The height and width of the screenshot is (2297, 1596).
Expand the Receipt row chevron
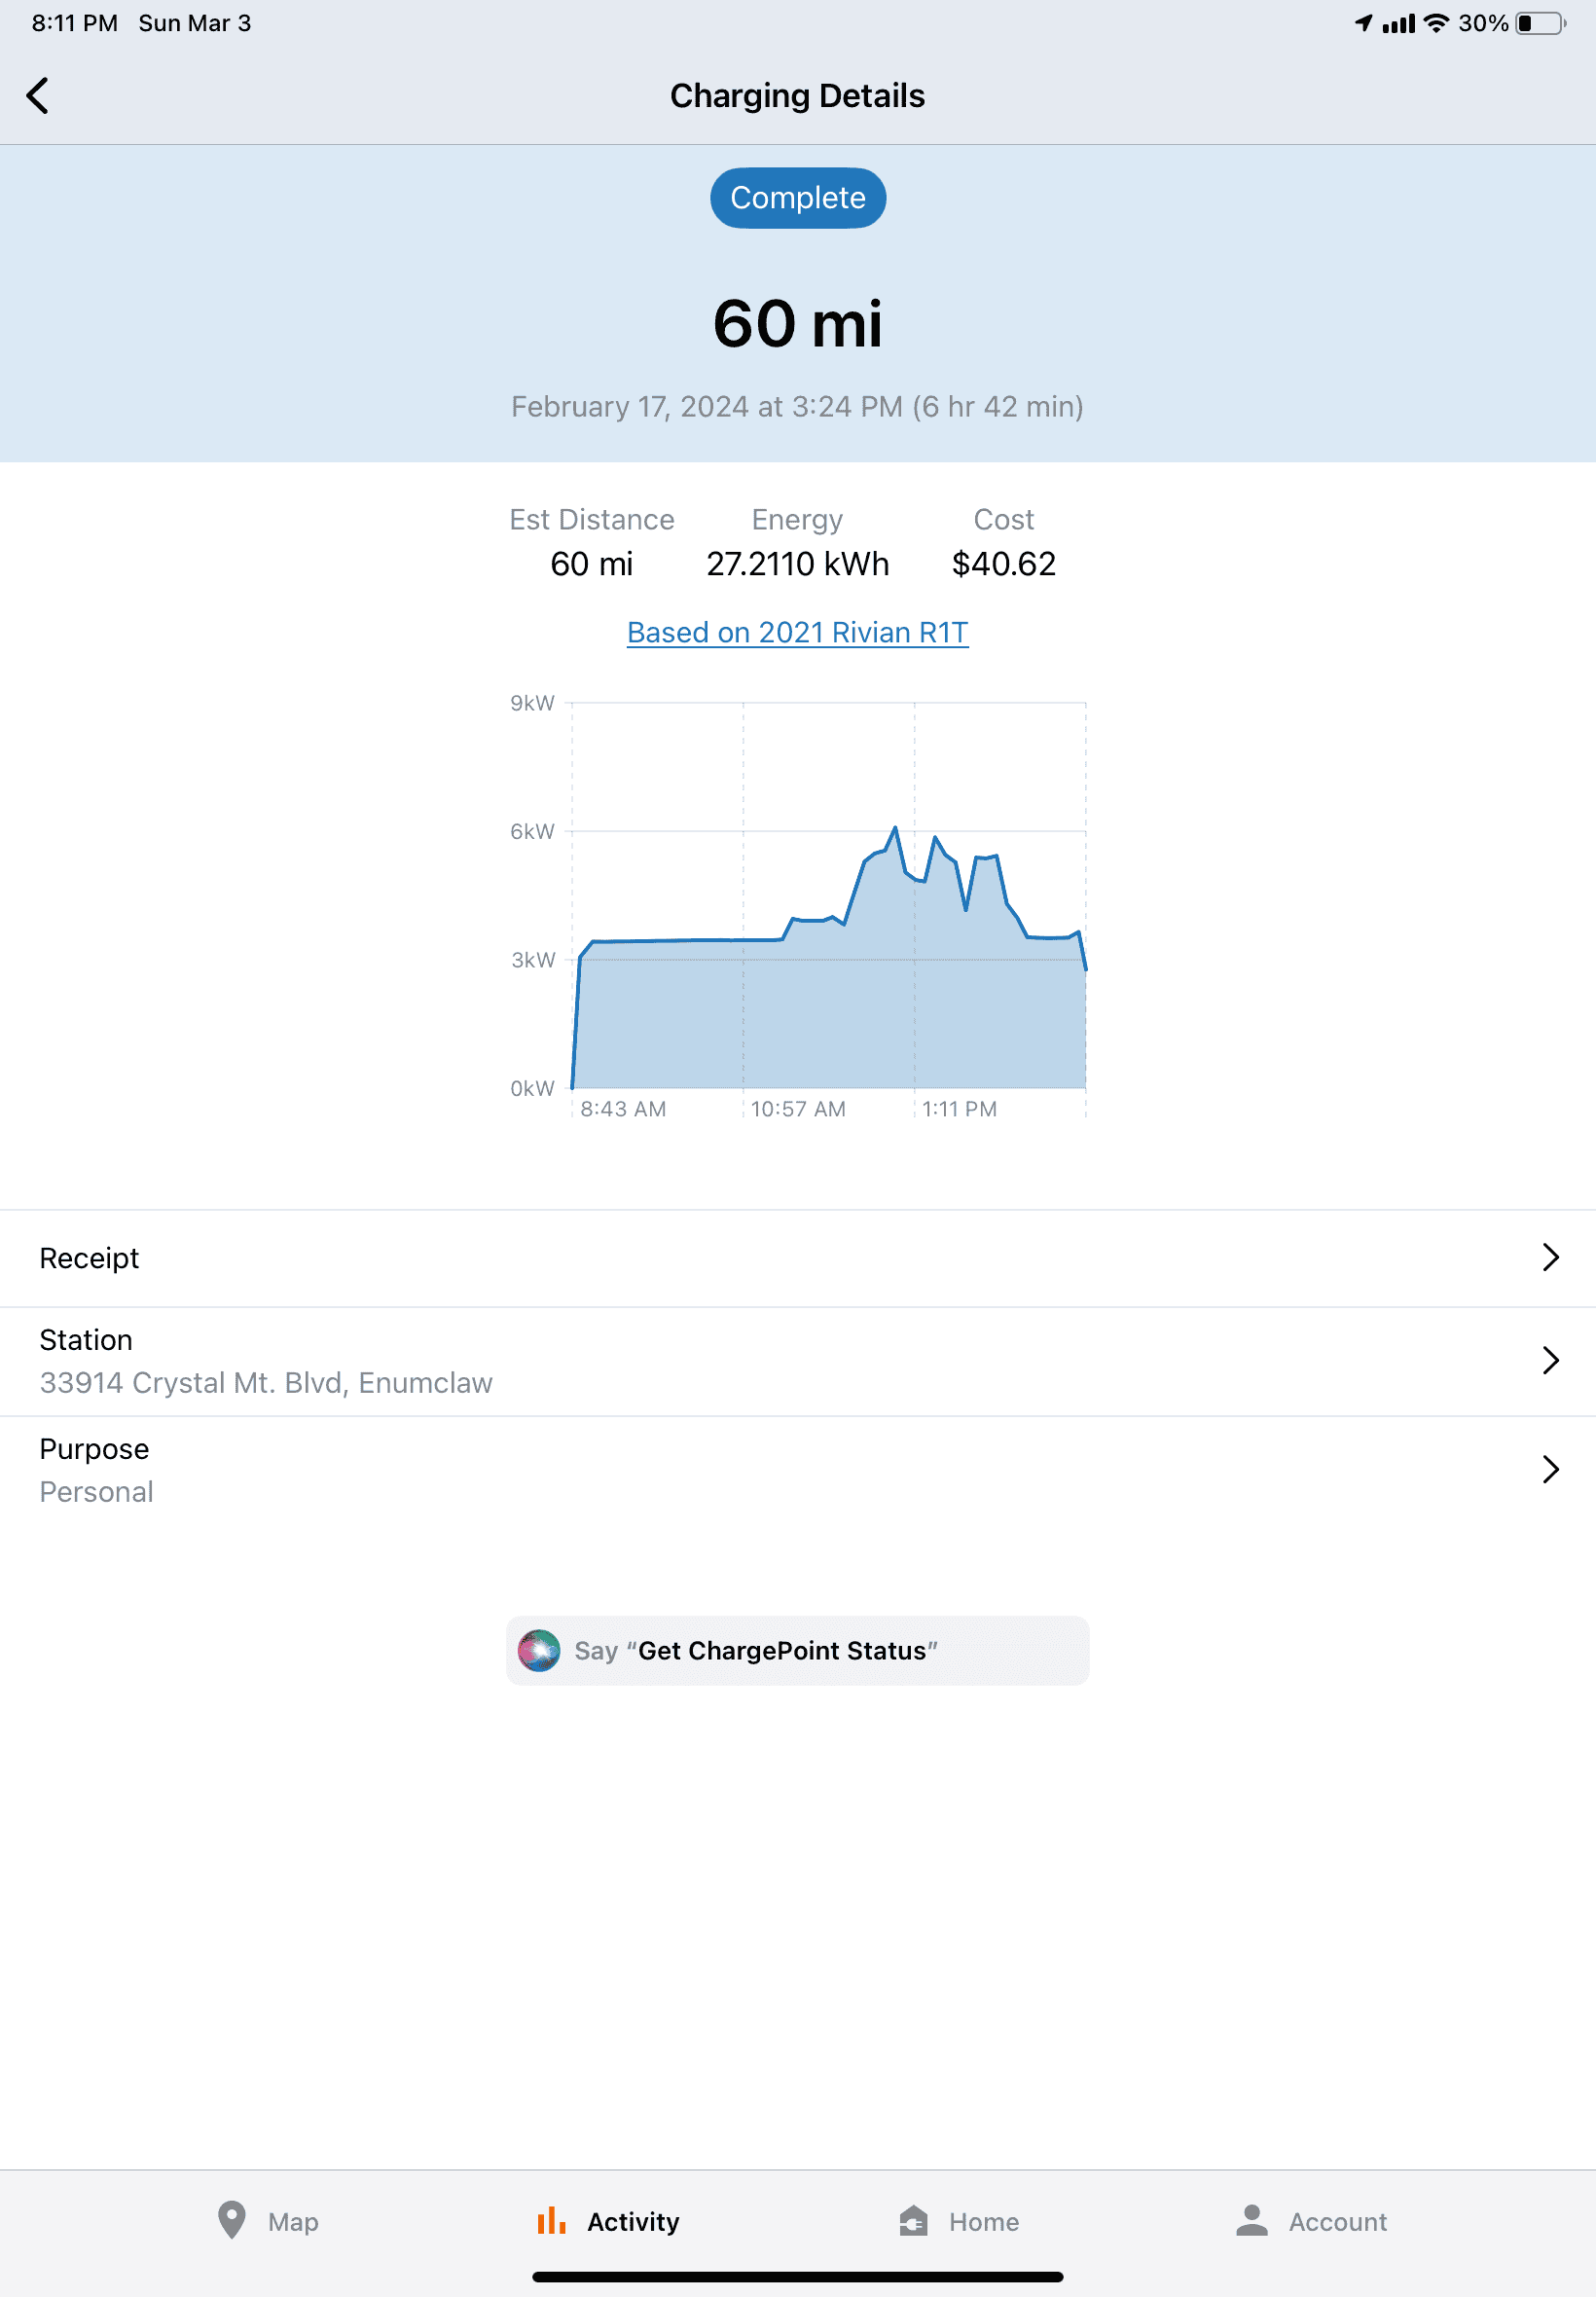(1550, 1258)
